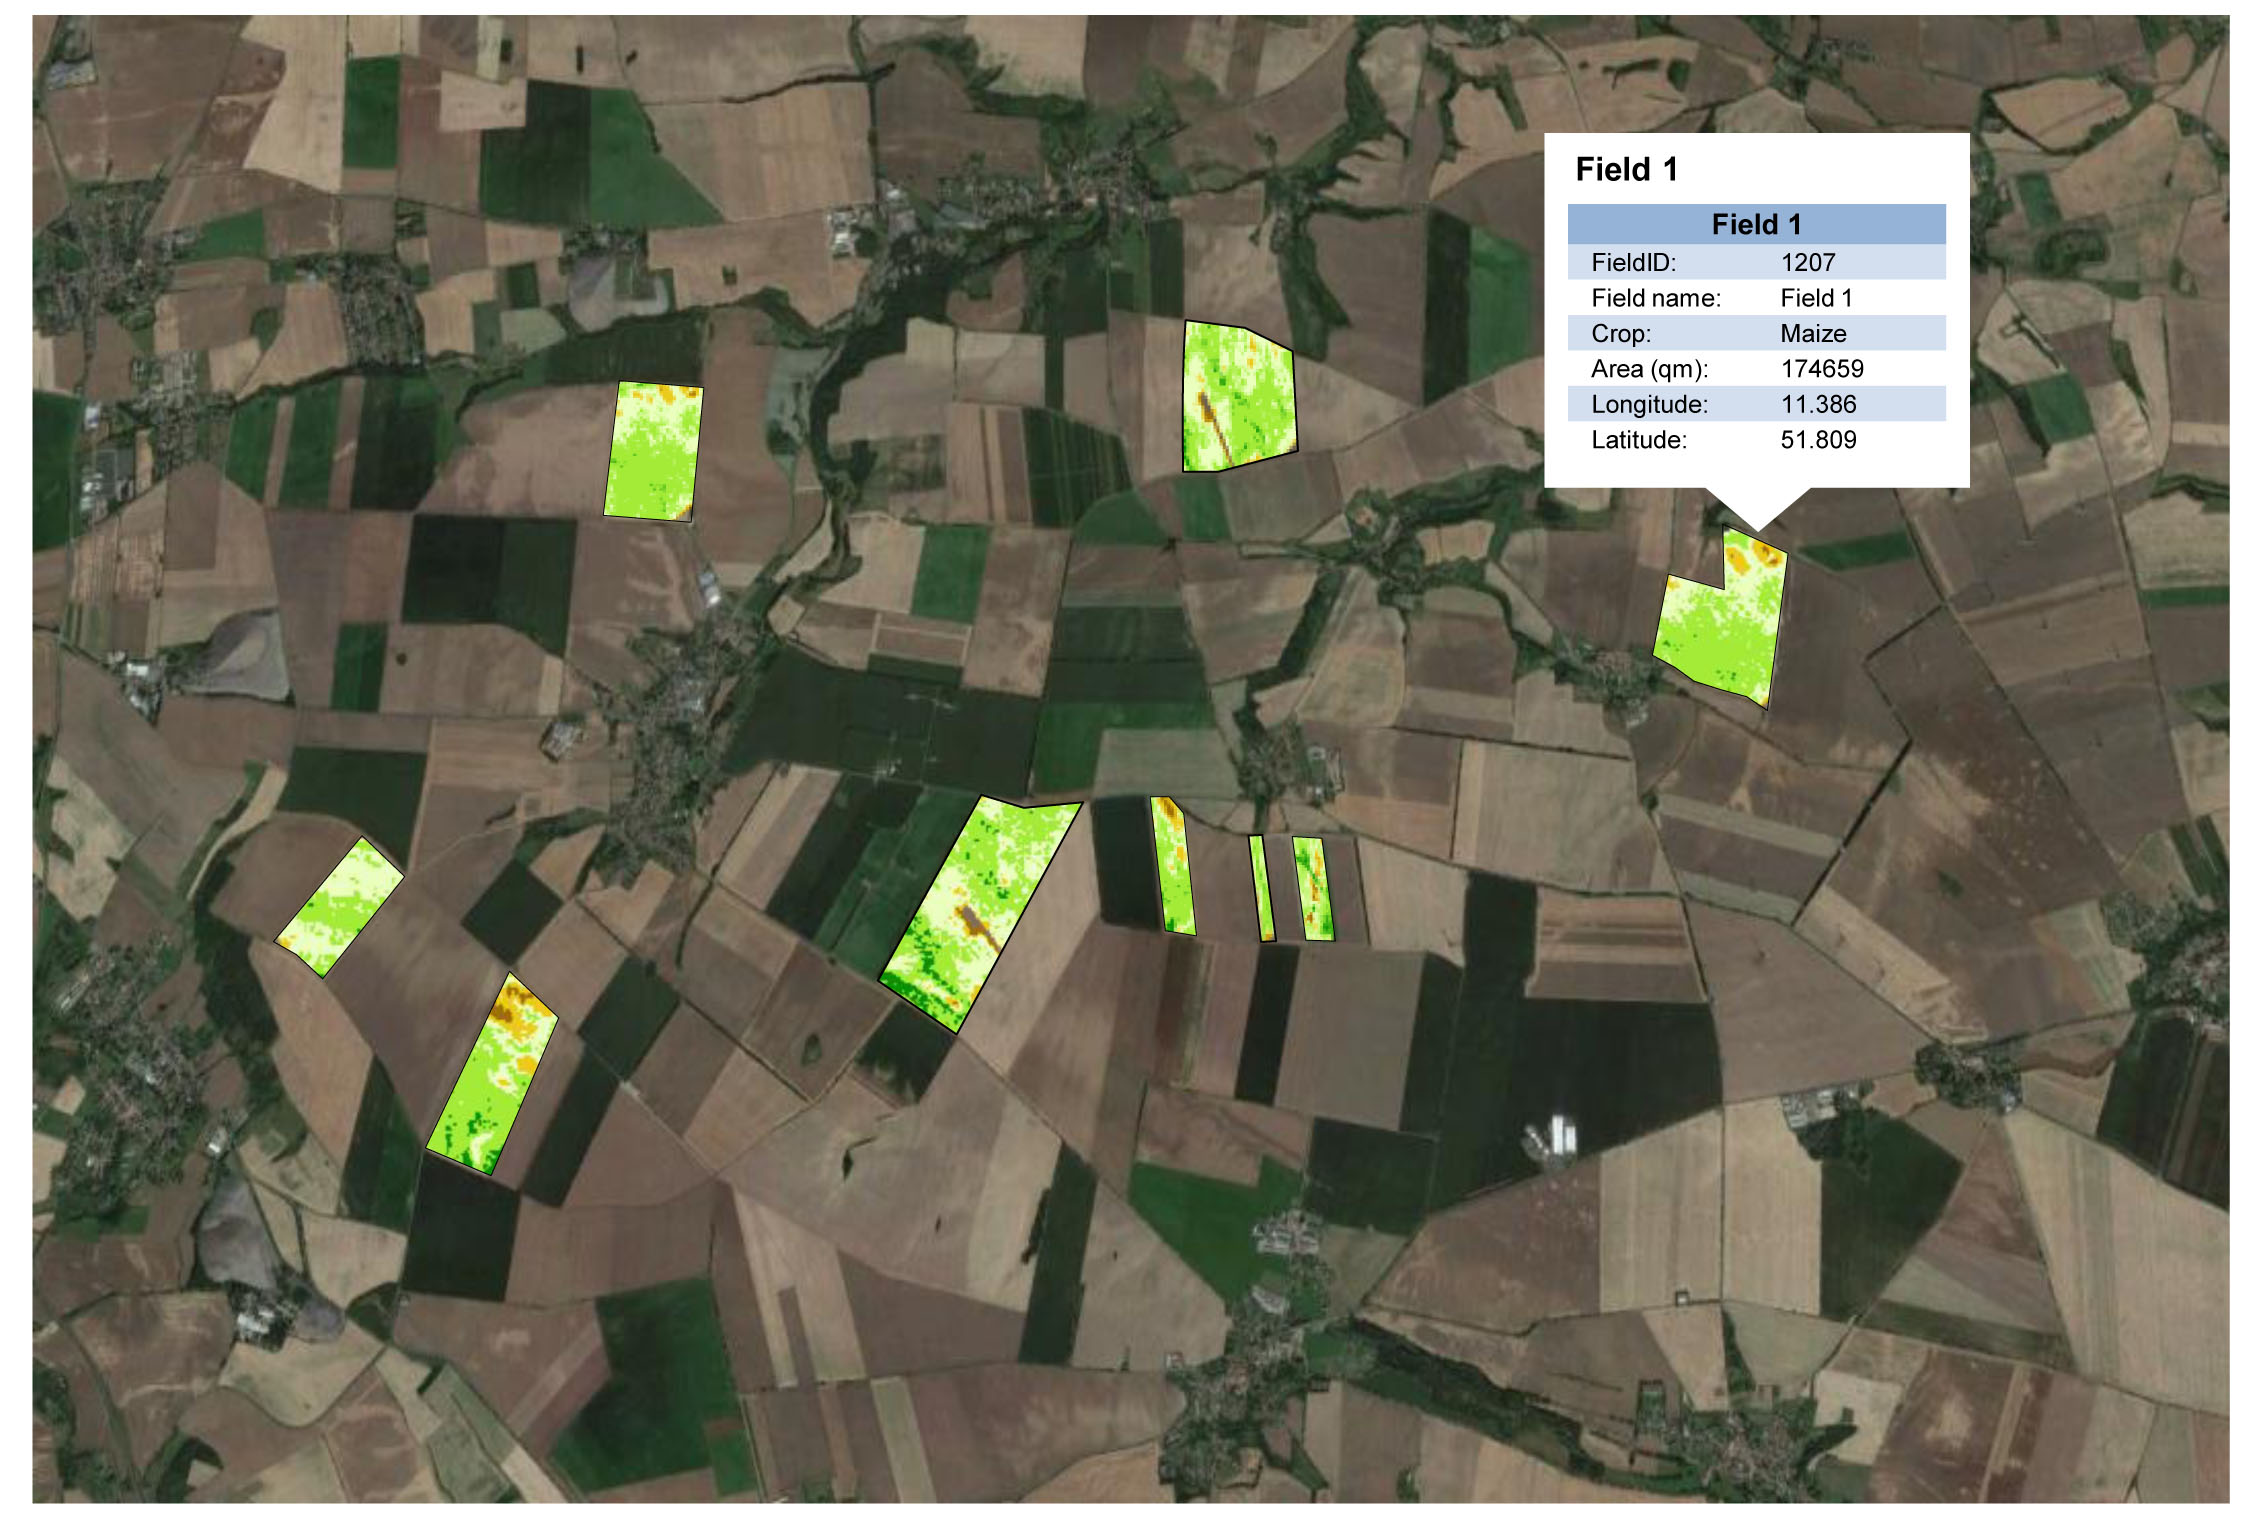Select the Latitude value 51.809
The height and width of the screenshot is (1524, 2268).
1818,440
